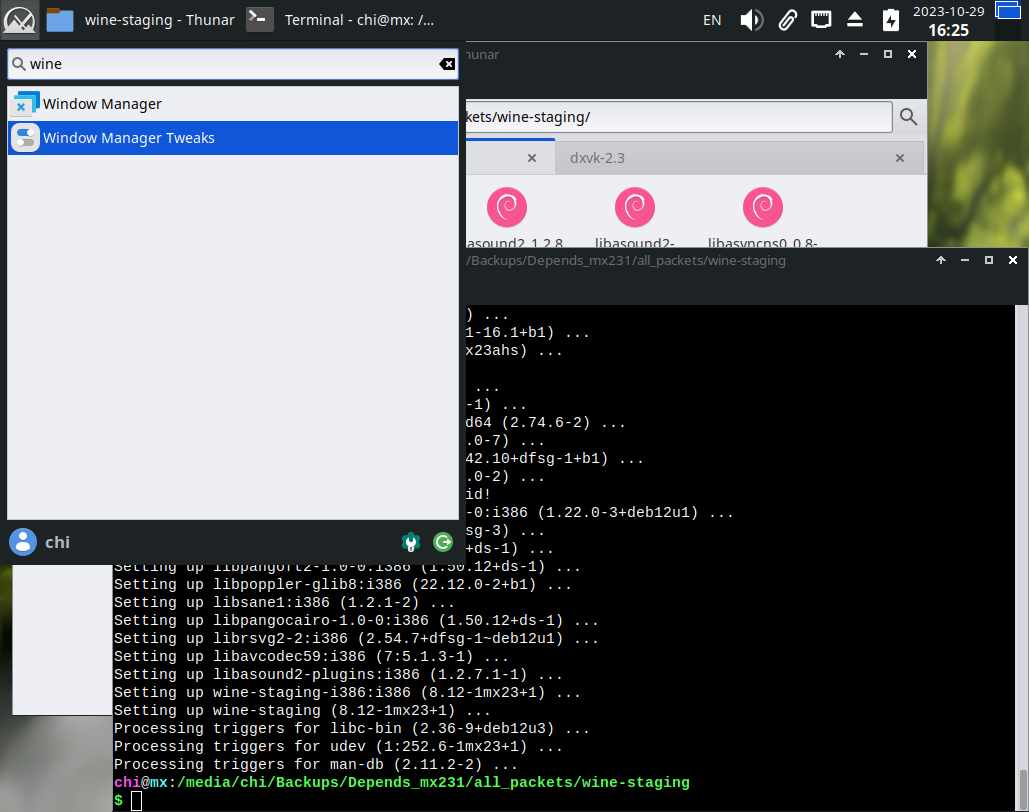Screen dimensions: 1029x812
Task: Click the Thunar search magnifier button
Action: [908, 117]
